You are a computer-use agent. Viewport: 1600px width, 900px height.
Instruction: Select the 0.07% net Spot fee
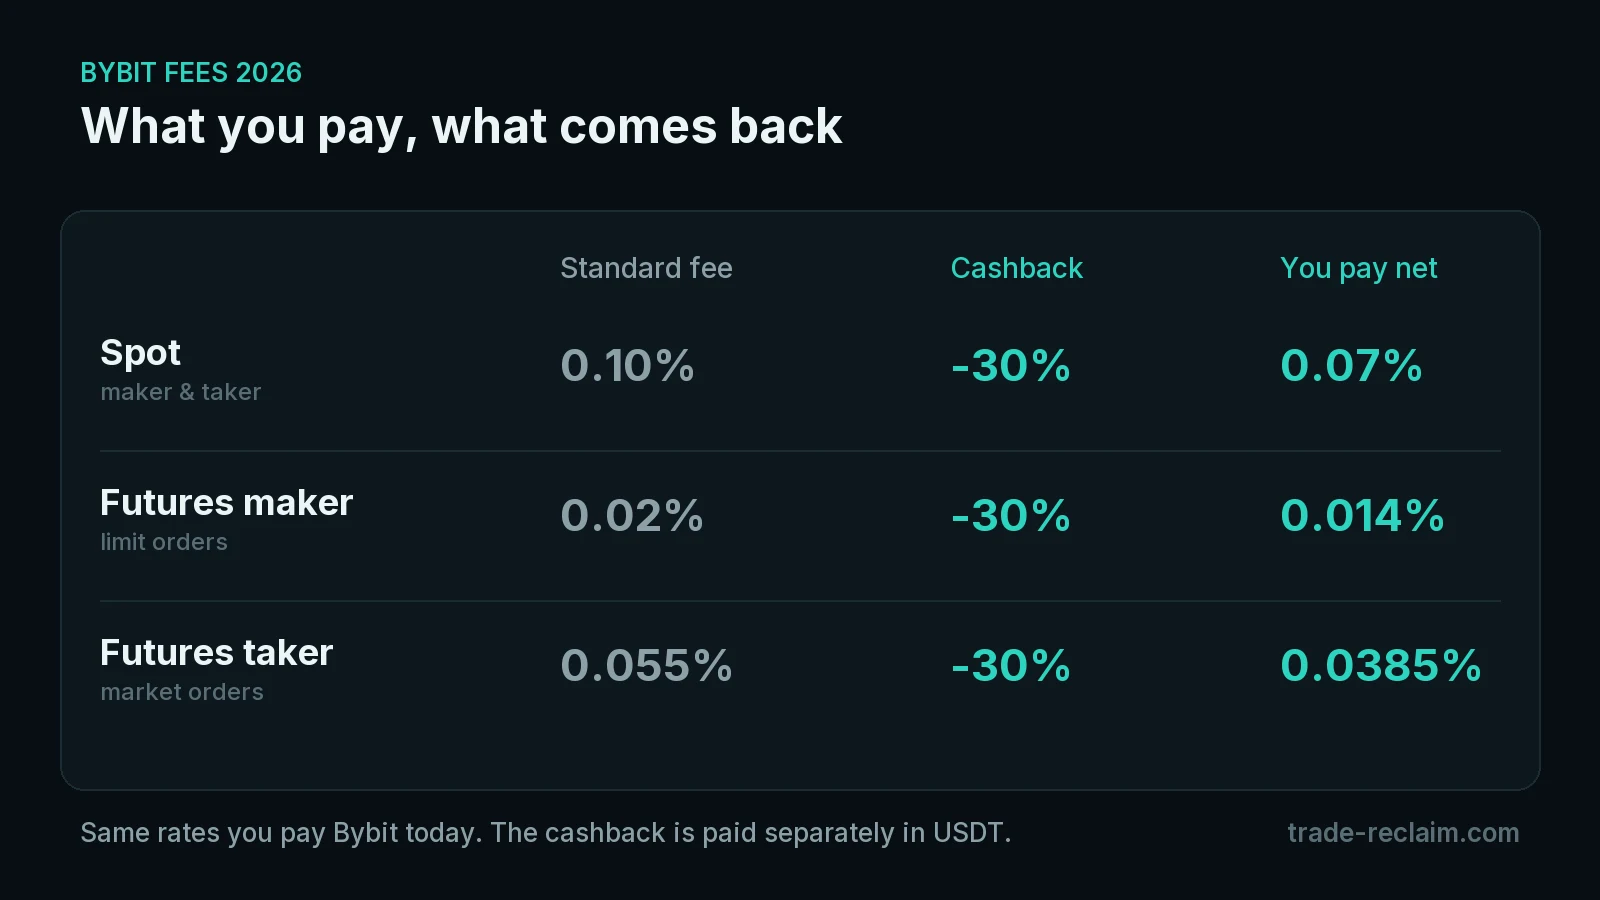pyautogui.click(x=1351, y=366)
